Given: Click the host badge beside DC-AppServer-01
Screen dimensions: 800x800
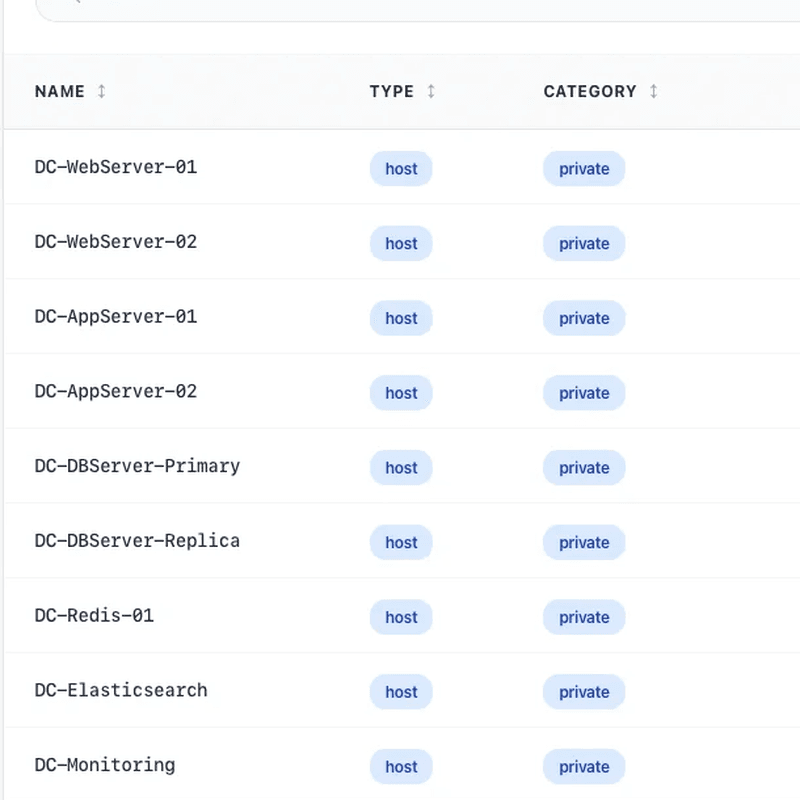Looking at the screenshot, I should click(x=401, y=318).
